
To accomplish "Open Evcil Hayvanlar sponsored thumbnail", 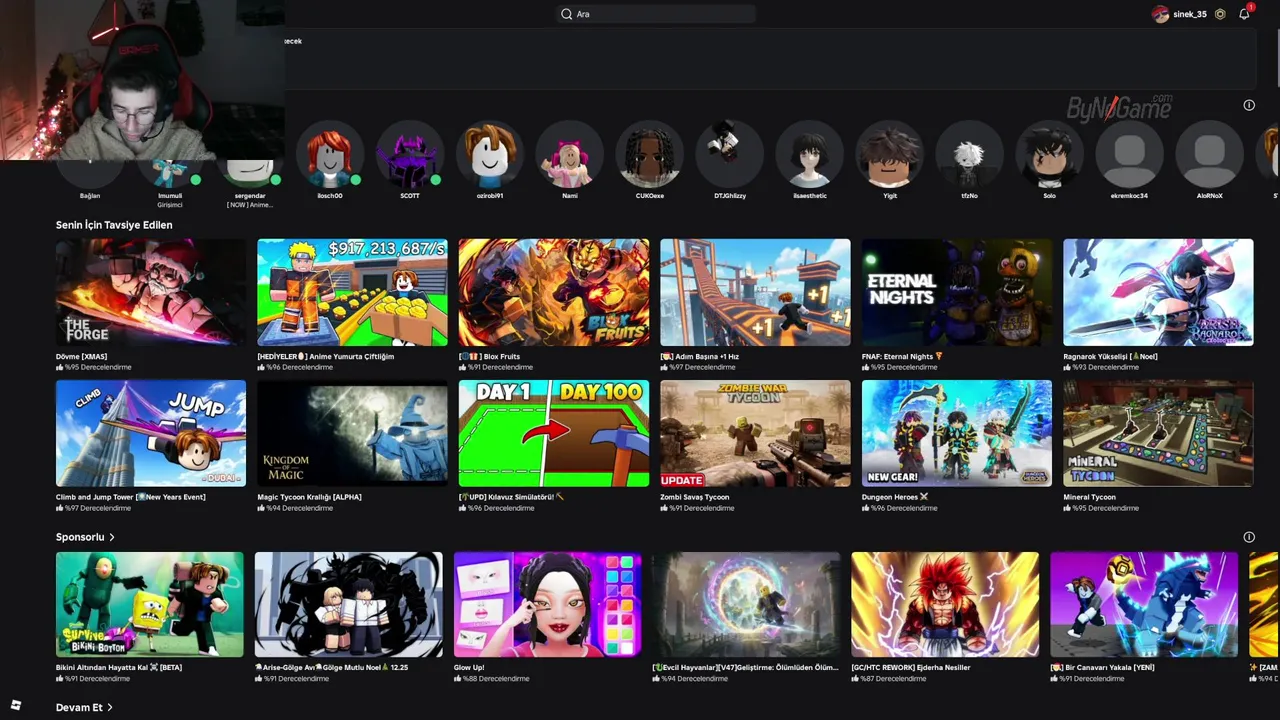I will (x=746, y=604).
